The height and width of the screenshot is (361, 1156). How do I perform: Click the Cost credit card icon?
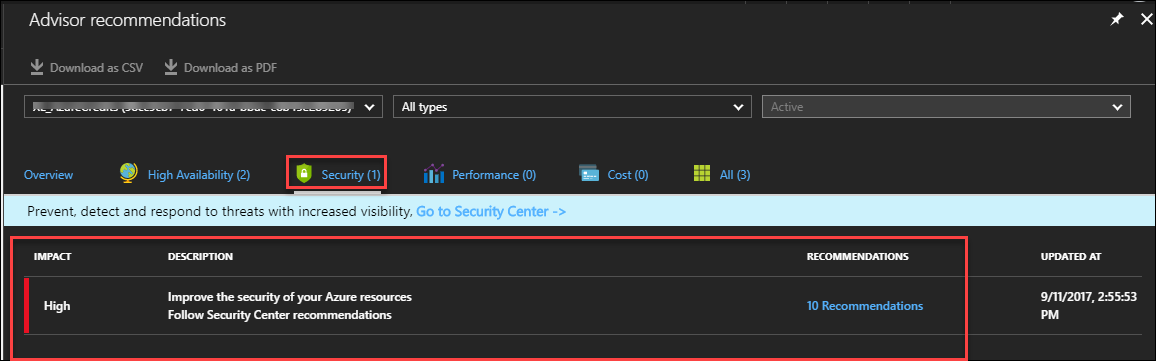point(589,174)
